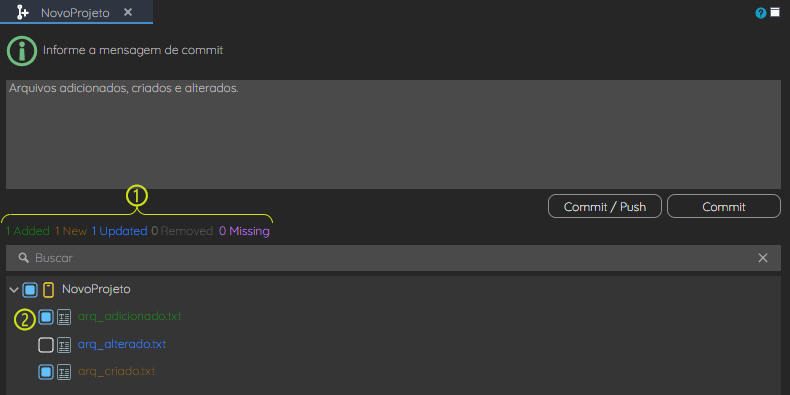Click text file icon beside arq_criado.txt
Viewport: 790px width, 395px height.
click(63, 372)
